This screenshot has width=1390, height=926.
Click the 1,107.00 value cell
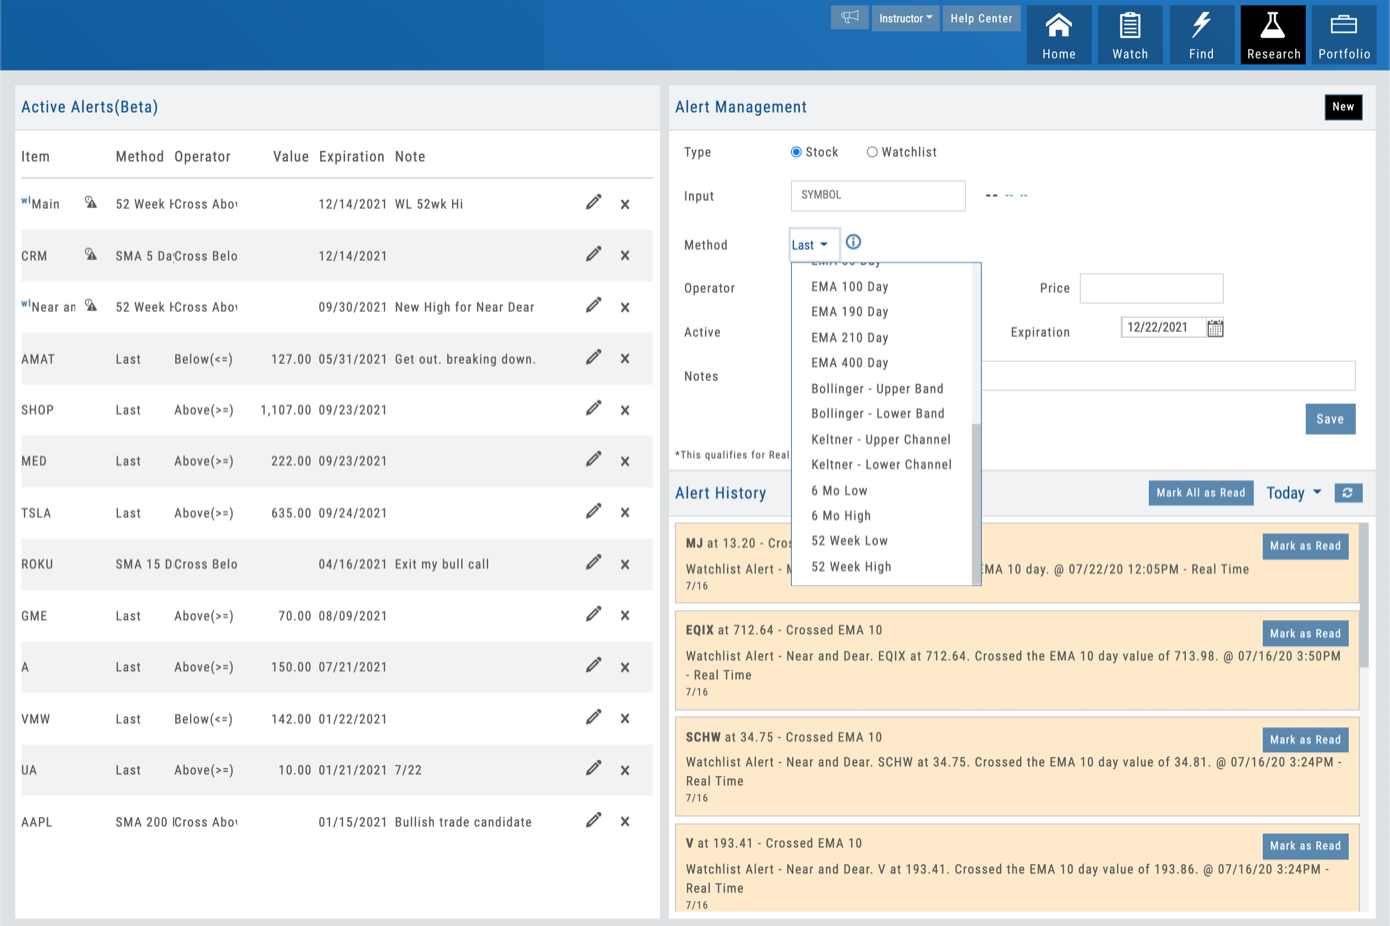point(286,410)
